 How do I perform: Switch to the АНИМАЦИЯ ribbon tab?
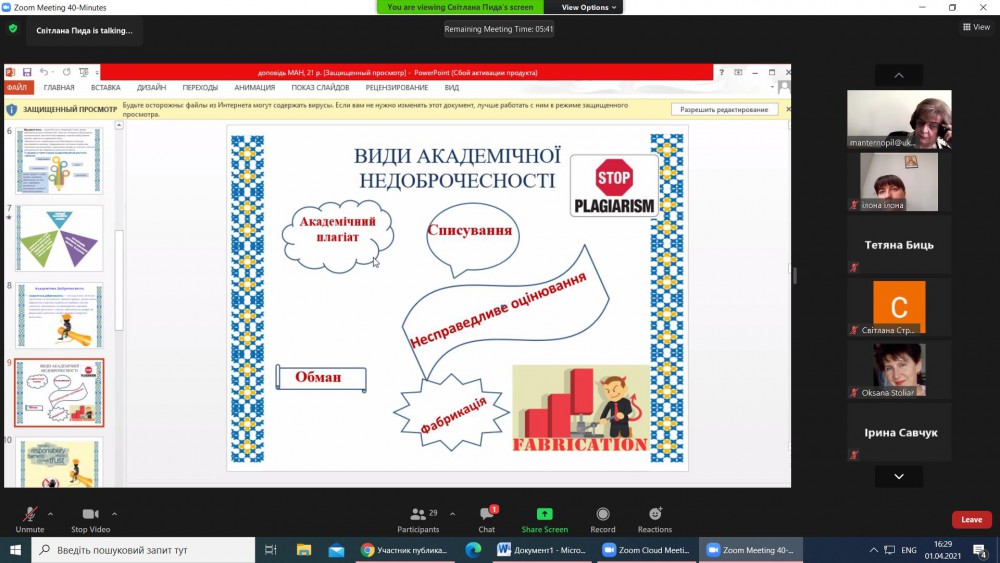coord(254,87)
